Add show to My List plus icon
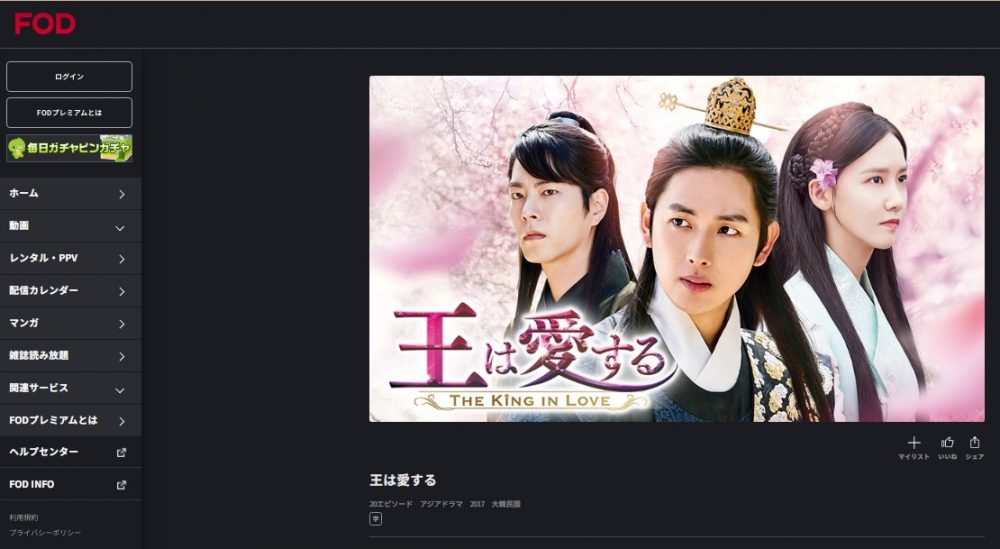The image size is (1000, 549). [914, 443]
